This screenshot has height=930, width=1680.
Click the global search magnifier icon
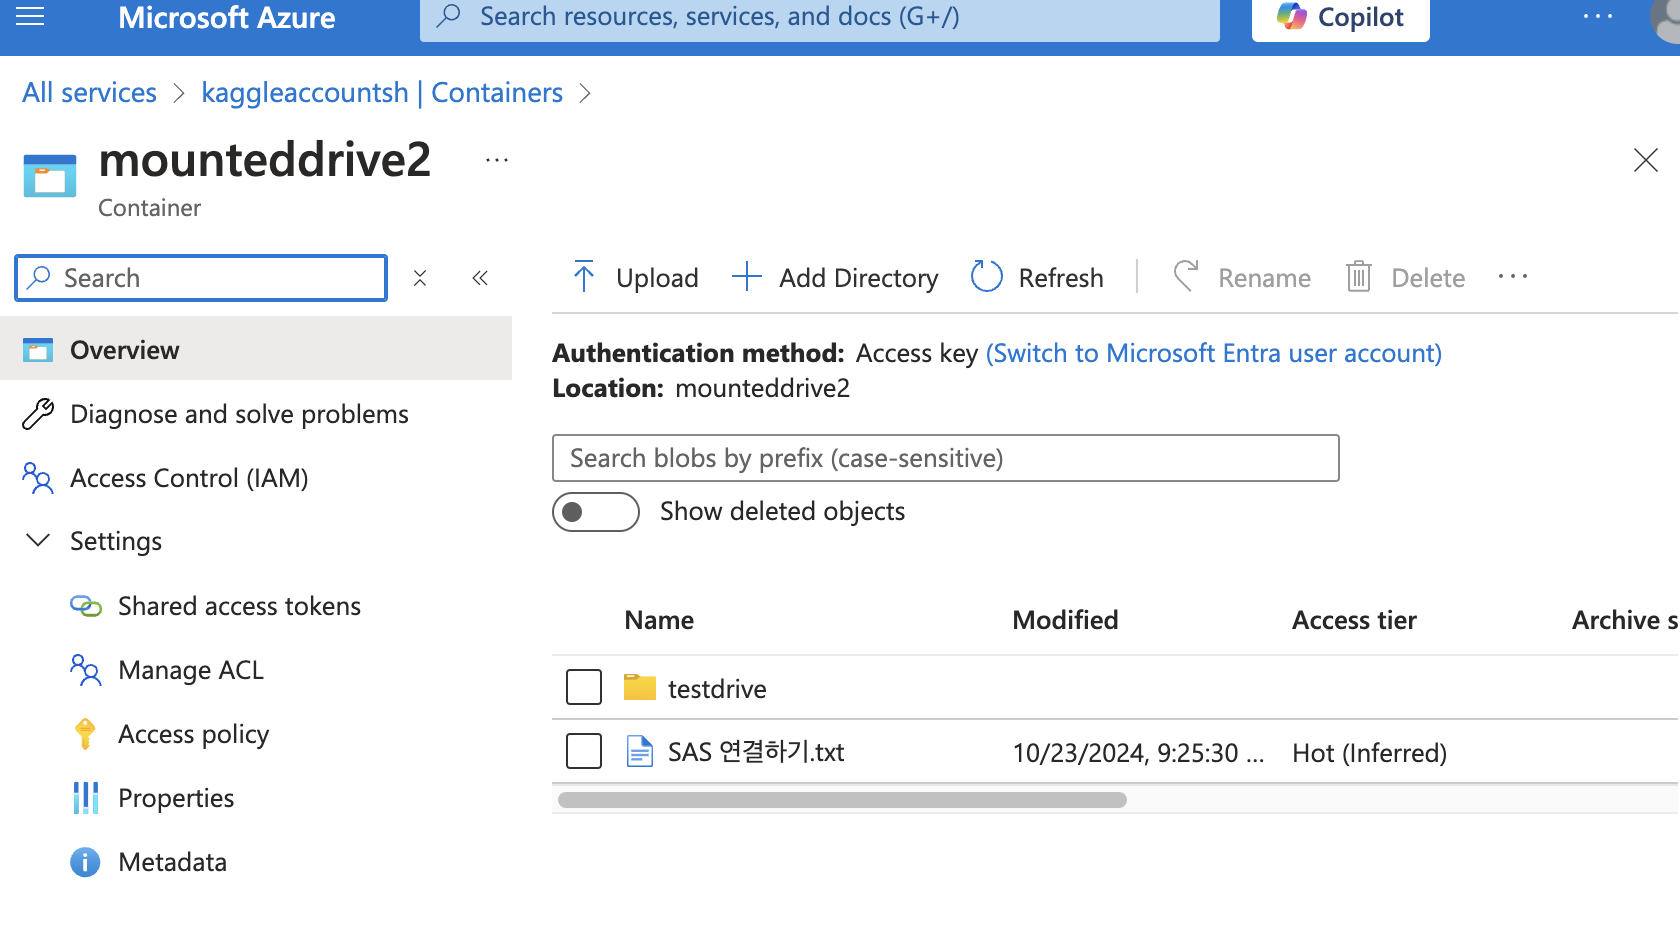(449, 16)
